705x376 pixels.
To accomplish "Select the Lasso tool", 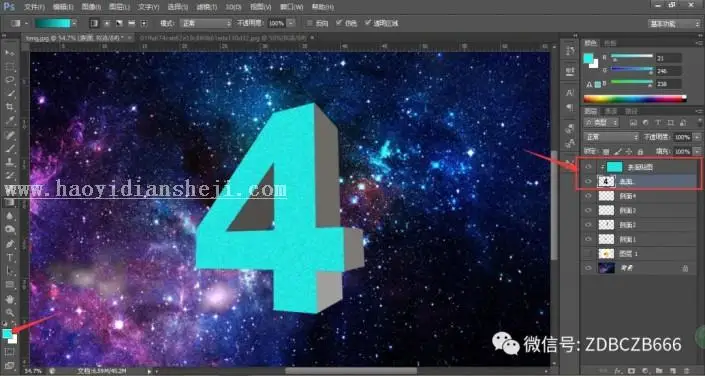I will (9, 80).
